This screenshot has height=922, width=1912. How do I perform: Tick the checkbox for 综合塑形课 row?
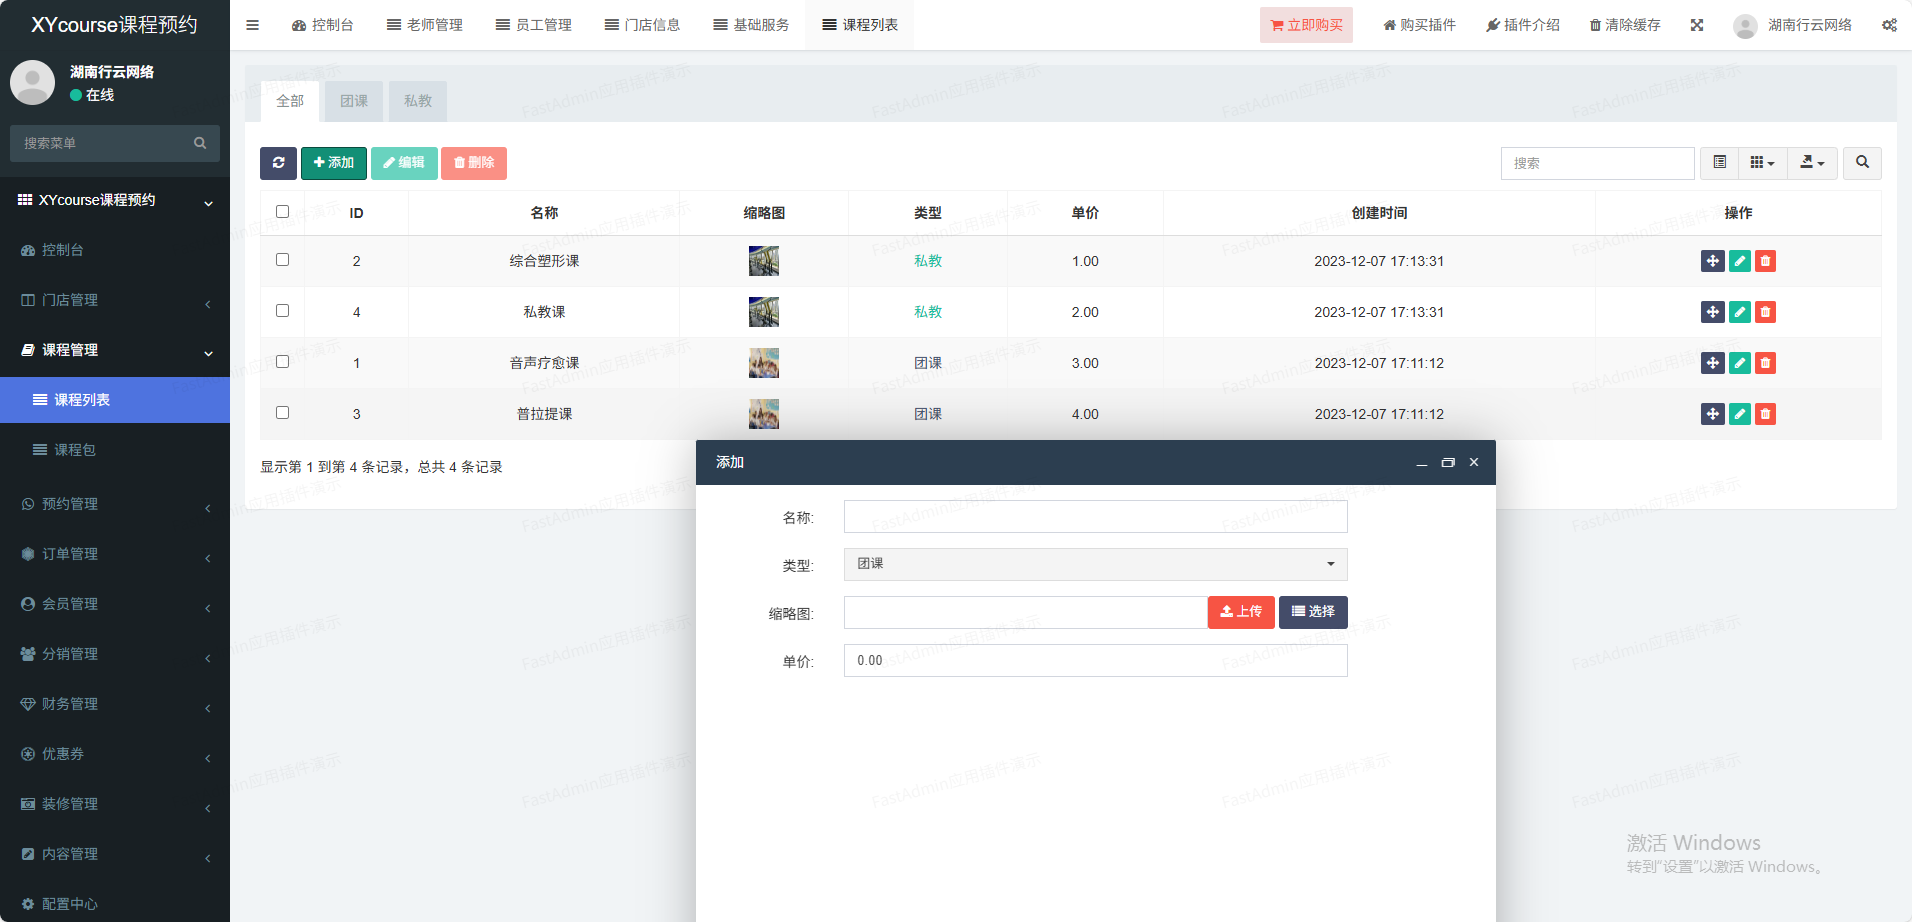click(283, 260)
